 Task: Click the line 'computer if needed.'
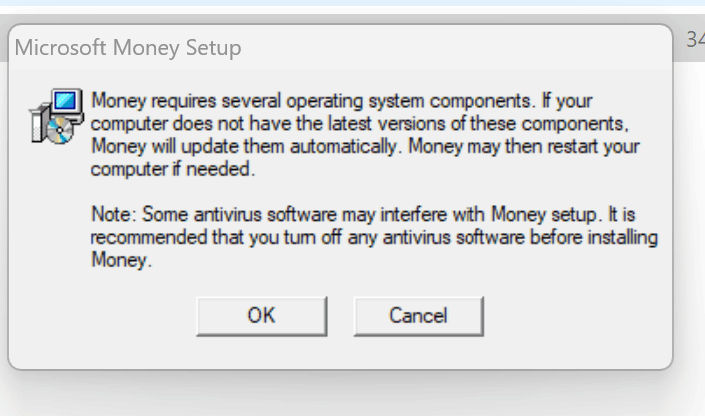173,170
